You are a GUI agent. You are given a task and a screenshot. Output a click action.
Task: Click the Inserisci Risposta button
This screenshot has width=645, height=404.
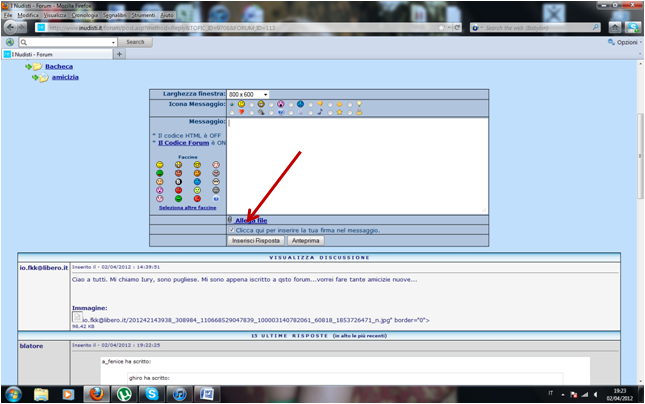coord(256,241)
